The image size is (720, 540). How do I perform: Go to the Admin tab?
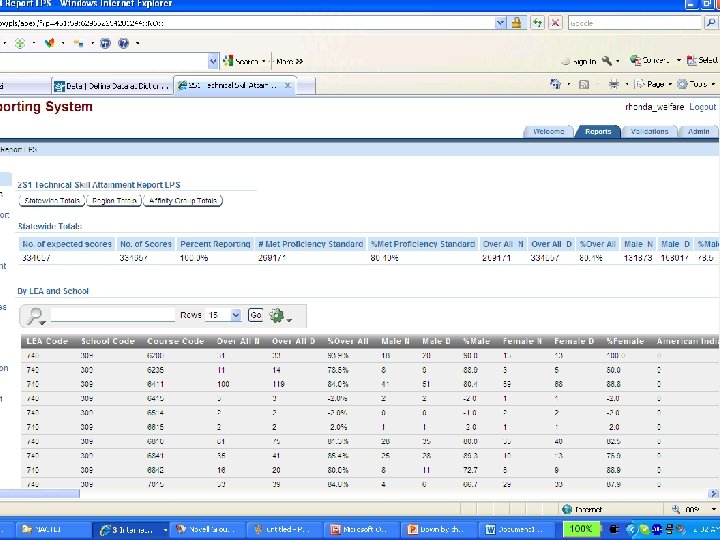click(698, 131)
